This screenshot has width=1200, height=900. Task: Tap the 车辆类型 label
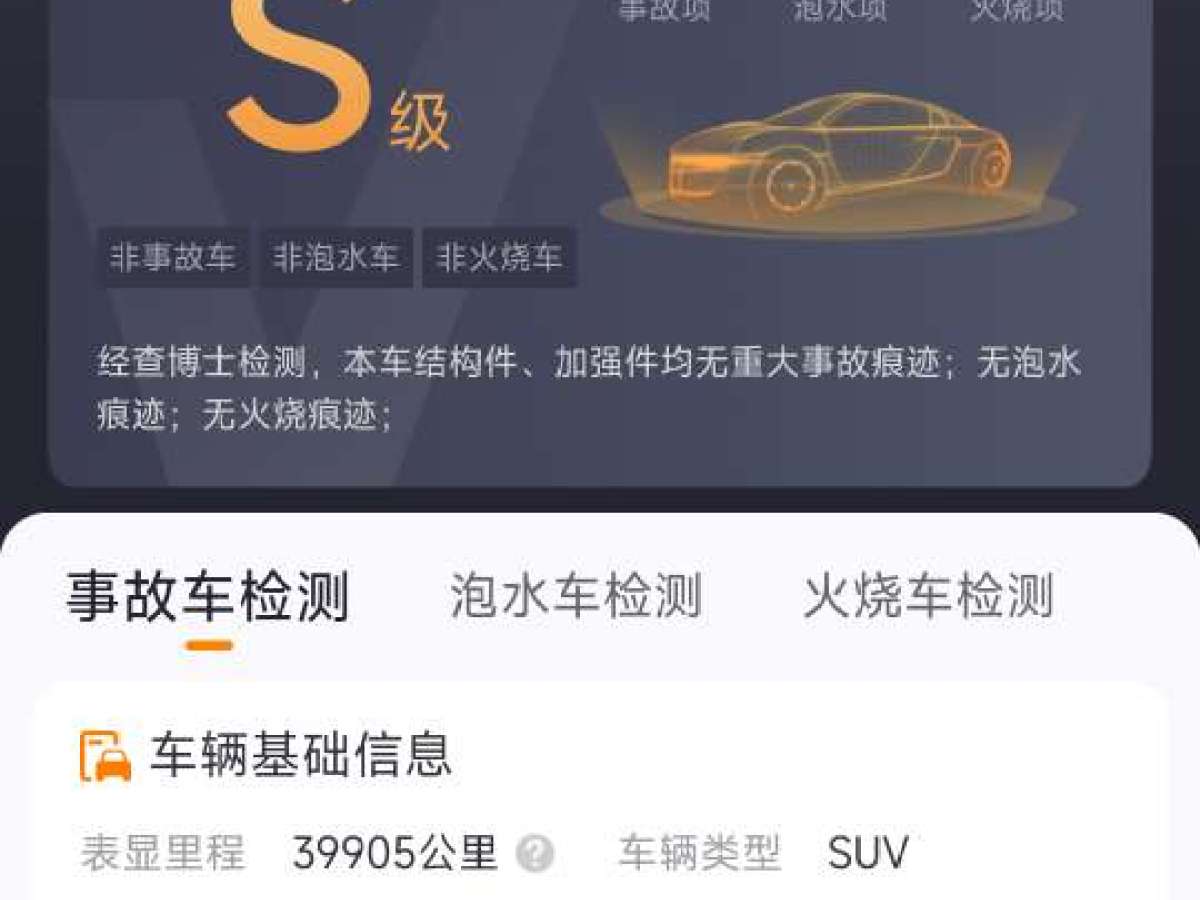coord(699,854)
